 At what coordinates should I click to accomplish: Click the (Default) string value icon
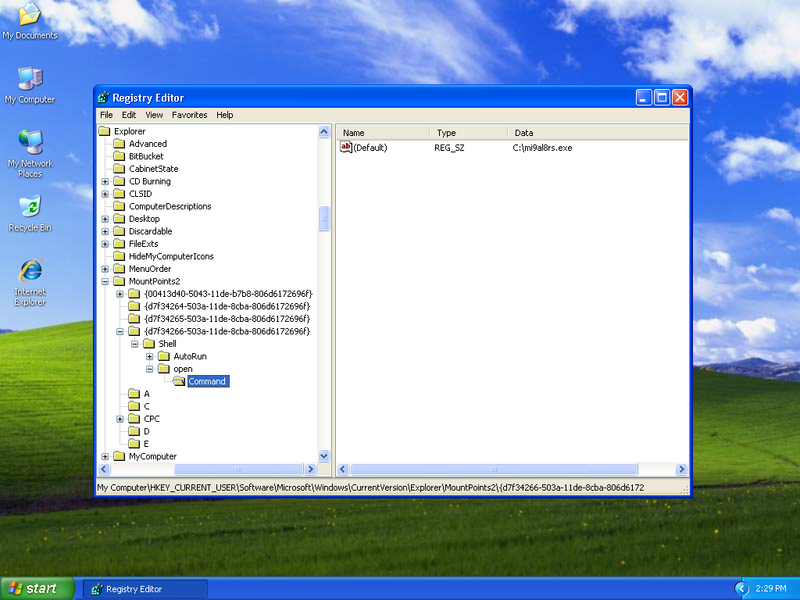346,147
